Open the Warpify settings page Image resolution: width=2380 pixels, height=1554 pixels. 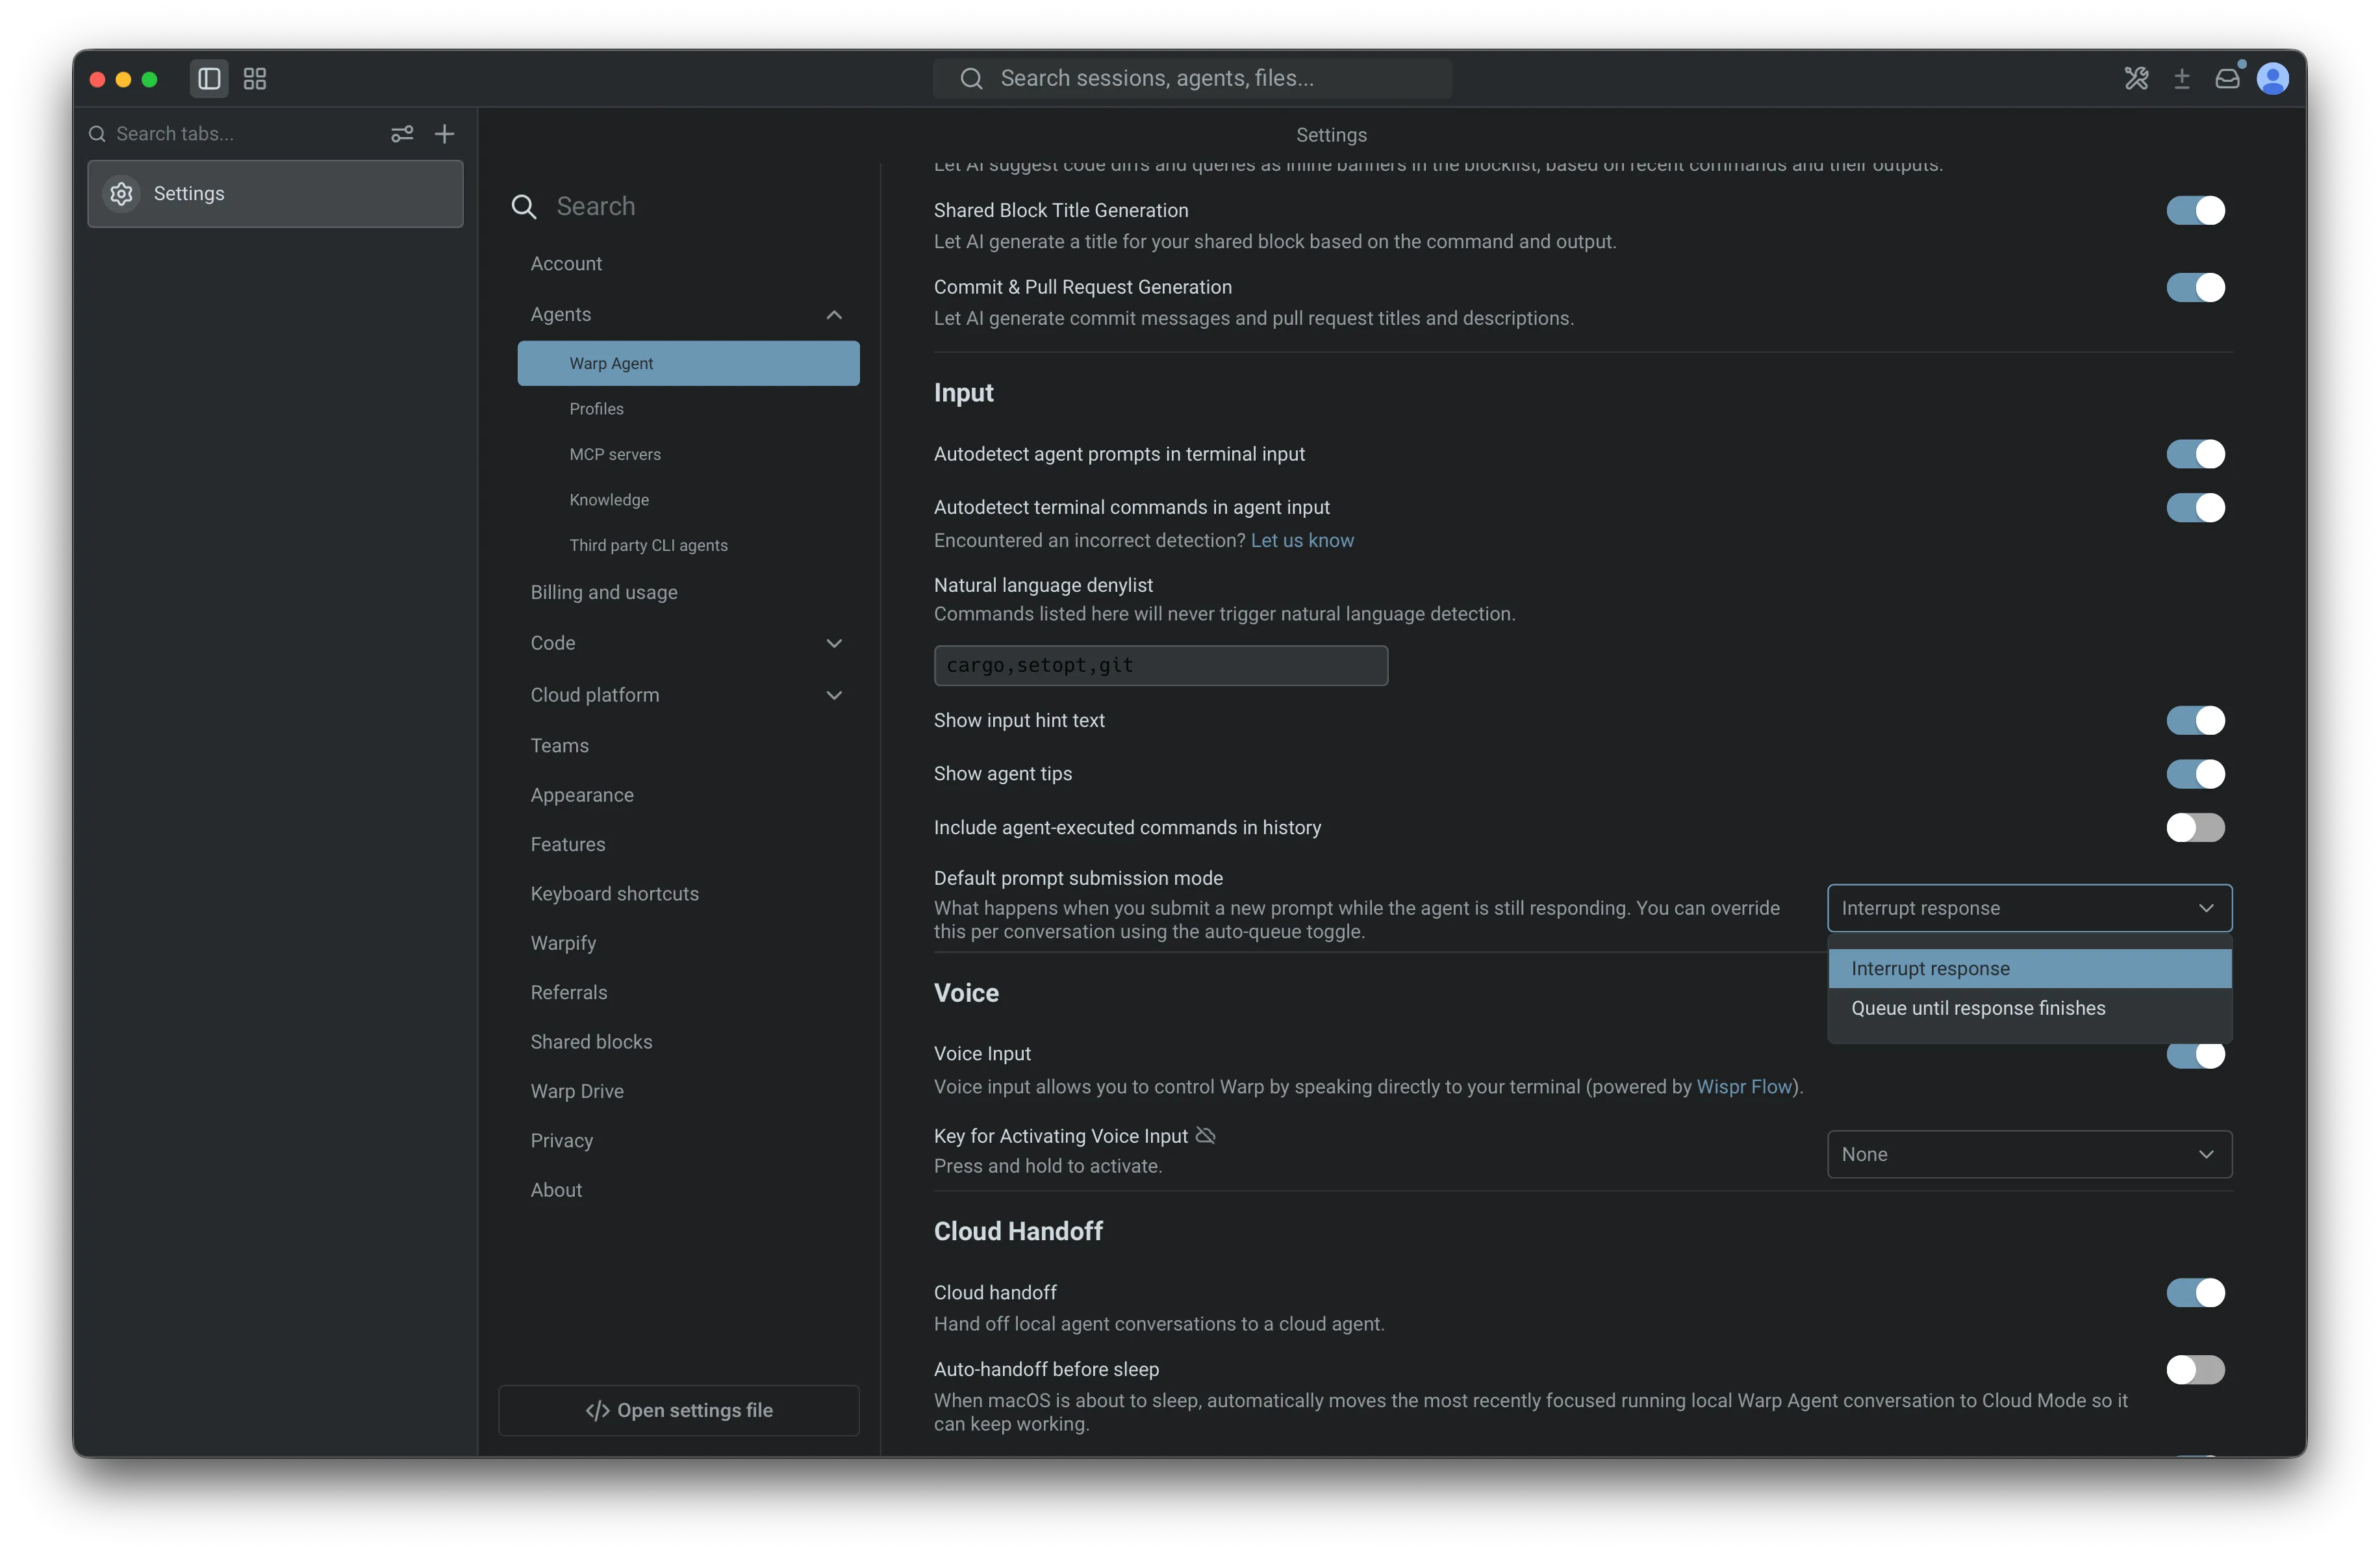pos(563,943)
